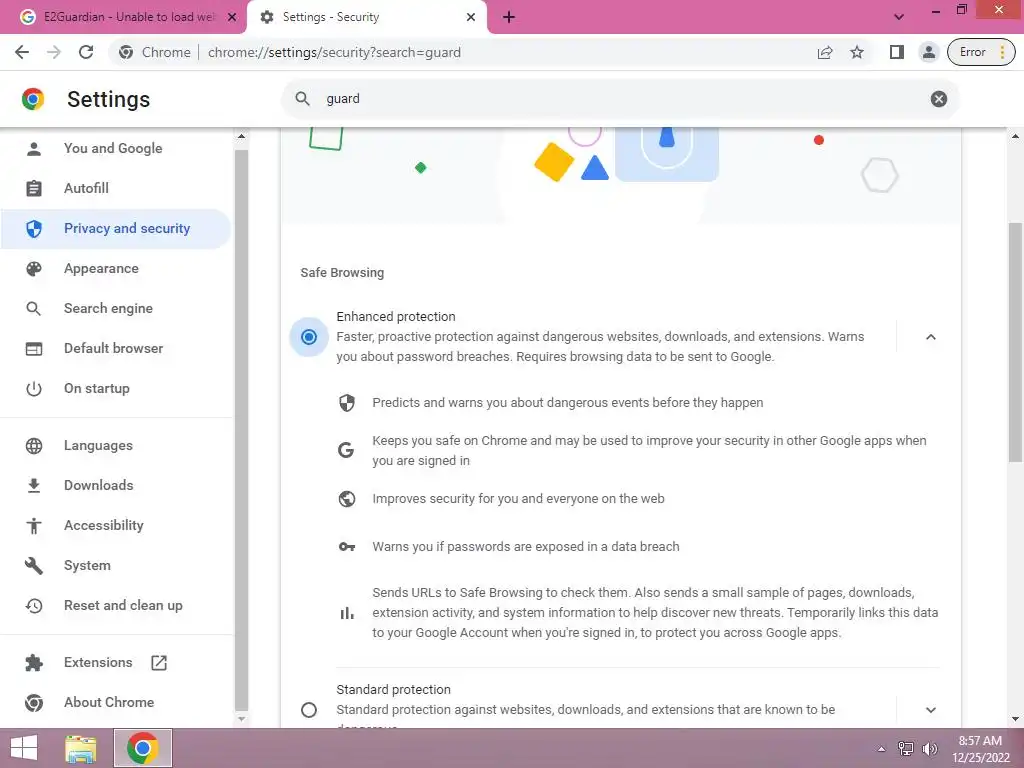Click the Autofill clipboard icon
1024x768 pixels.
(33, 188)
